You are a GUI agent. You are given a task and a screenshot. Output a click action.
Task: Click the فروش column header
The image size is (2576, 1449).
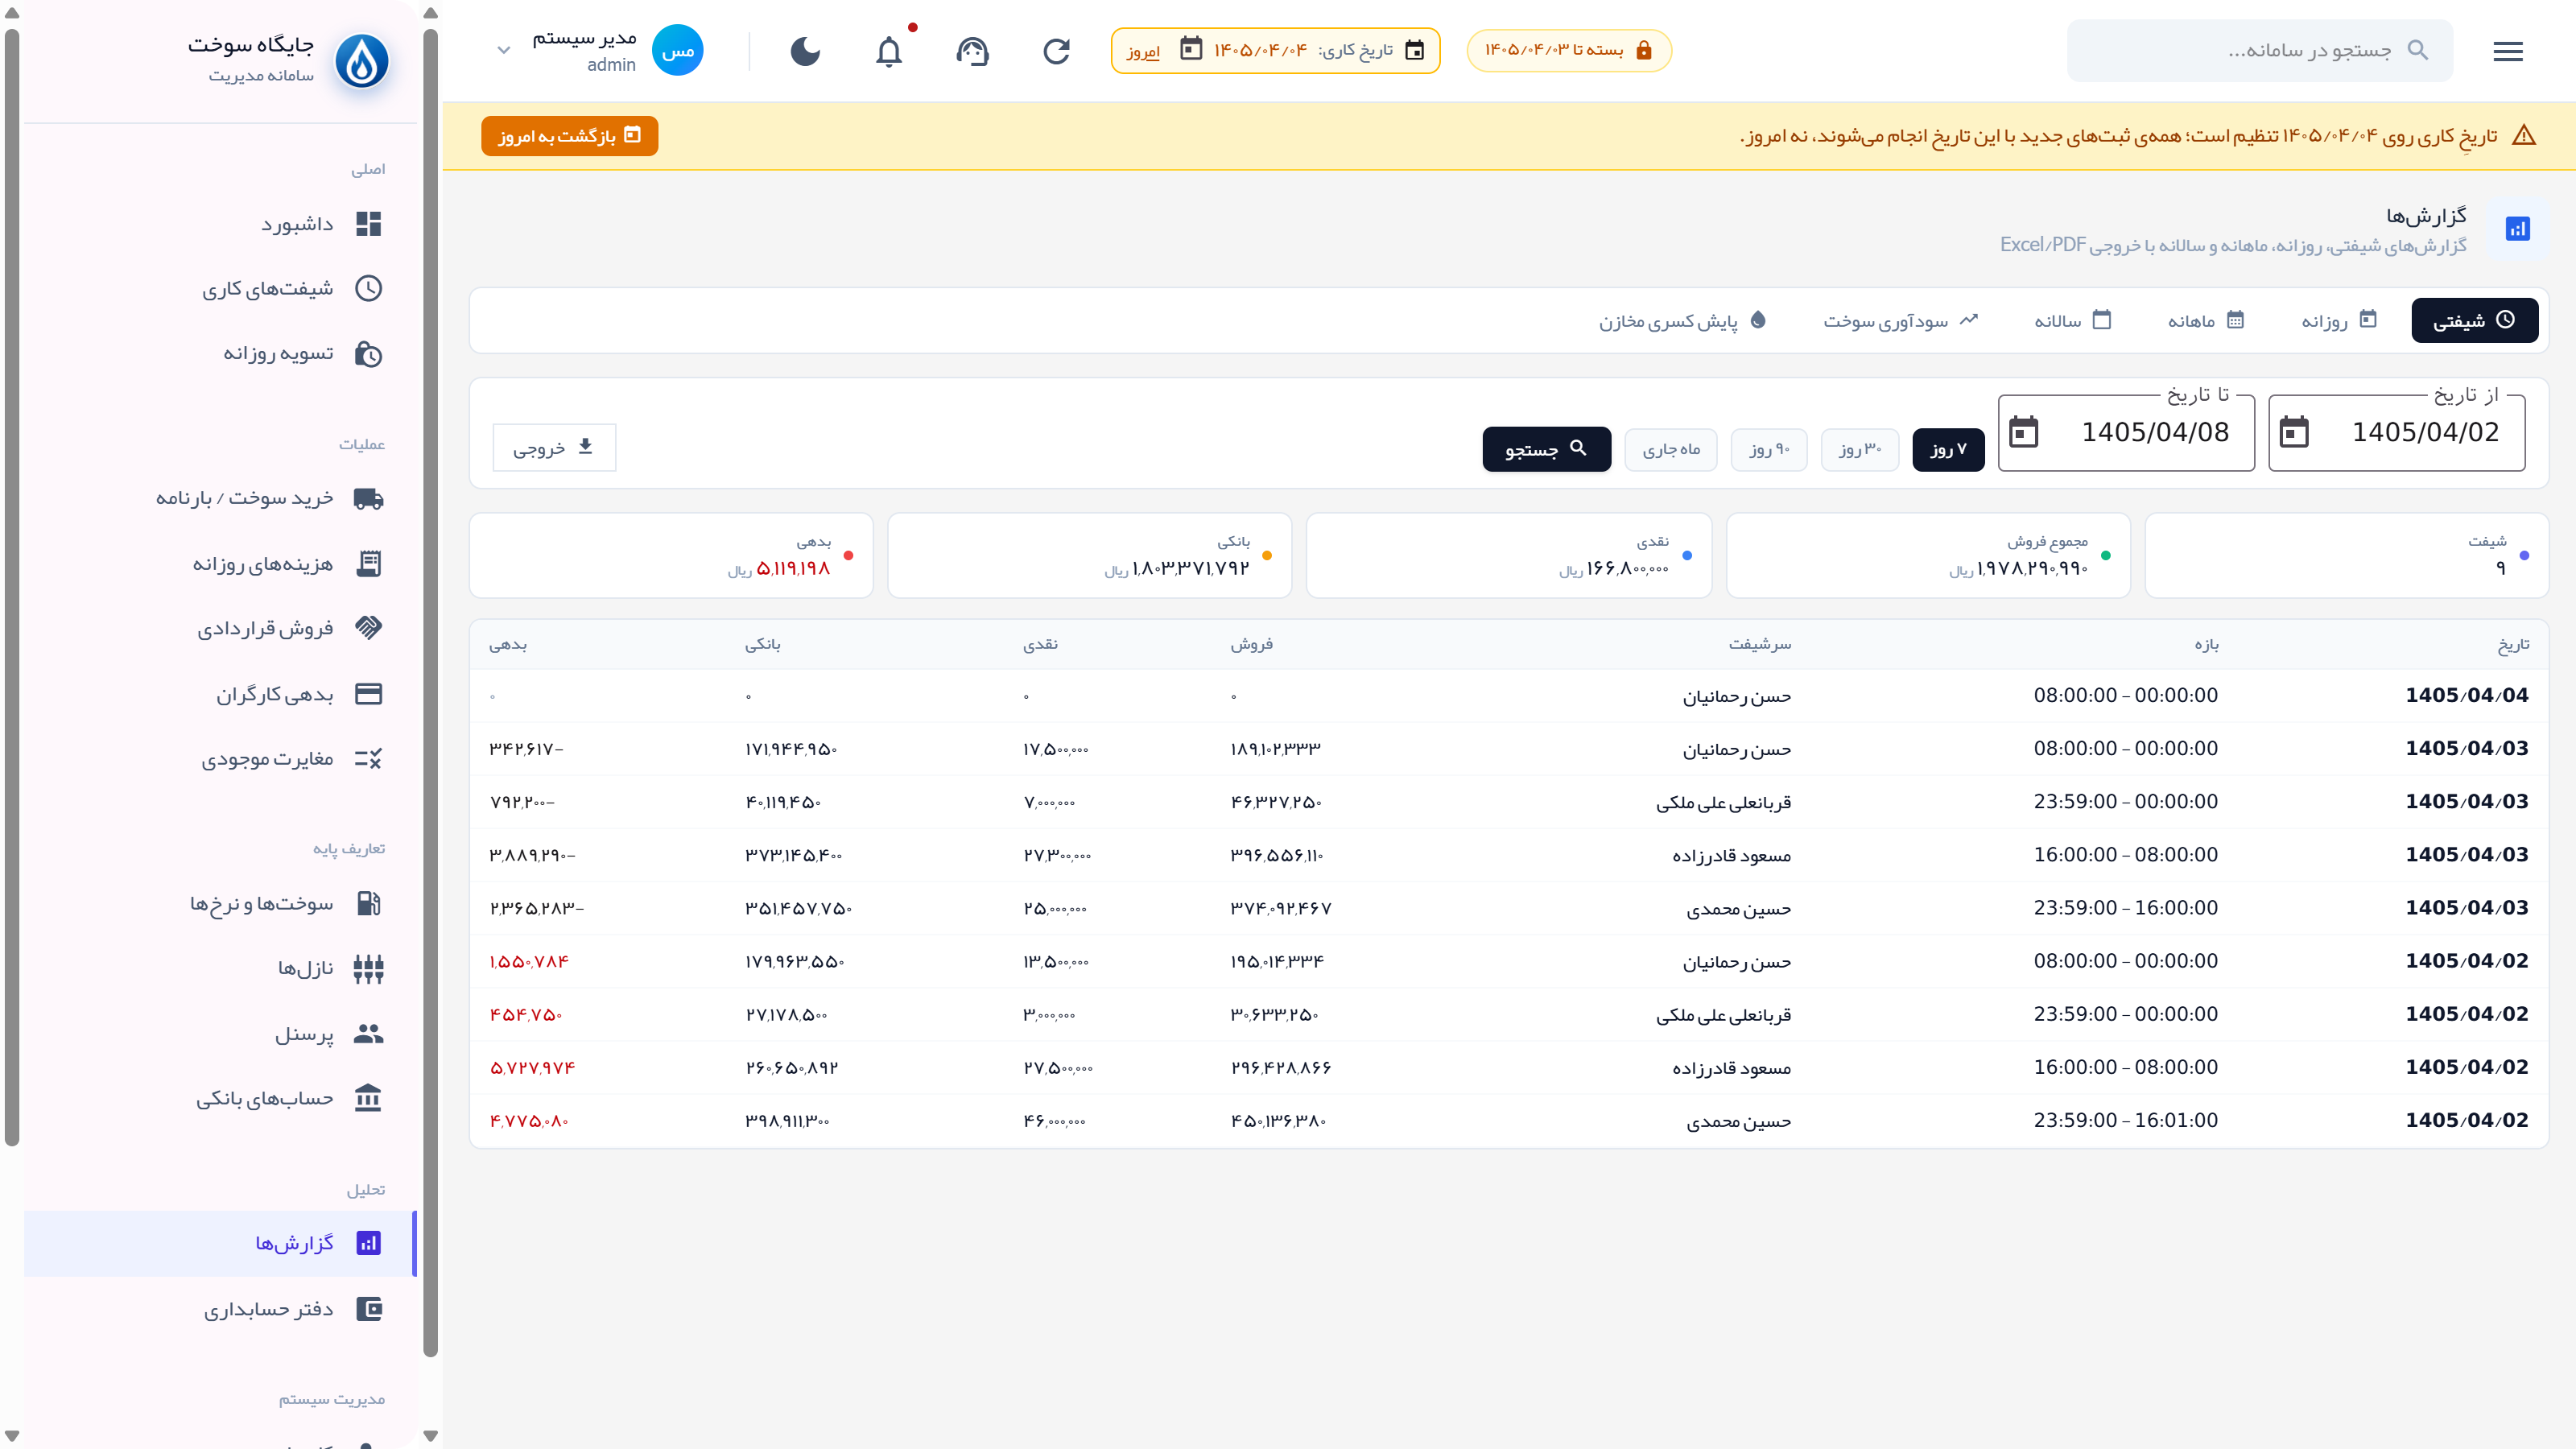pyautogui.click(x=1251, y=645)
